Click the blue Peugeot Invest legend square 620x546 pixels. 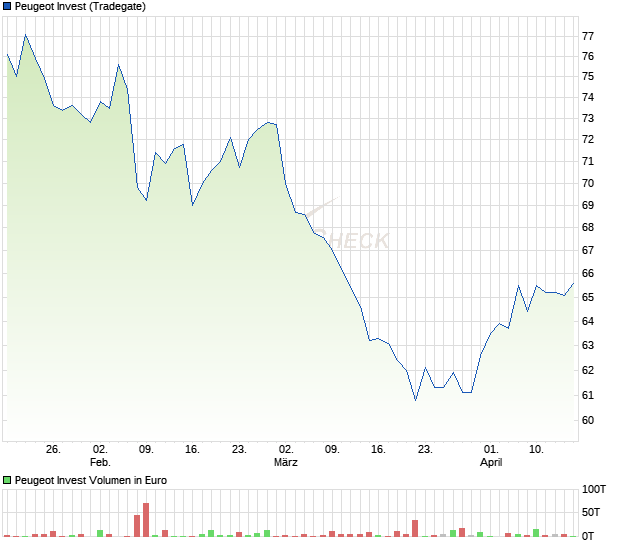click(x=7, y=6)
